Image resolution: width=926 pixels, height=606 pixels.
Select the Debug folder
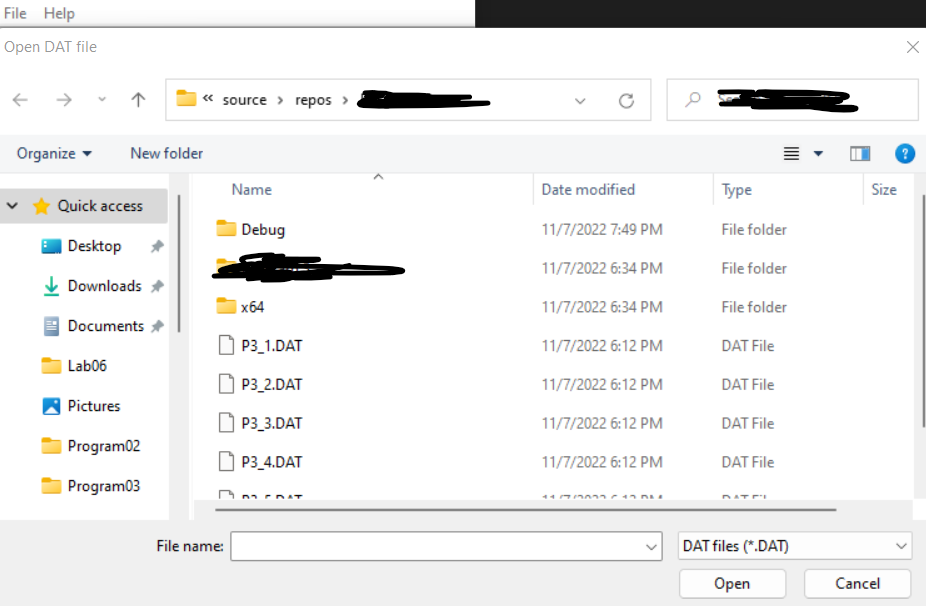point(263,230)
